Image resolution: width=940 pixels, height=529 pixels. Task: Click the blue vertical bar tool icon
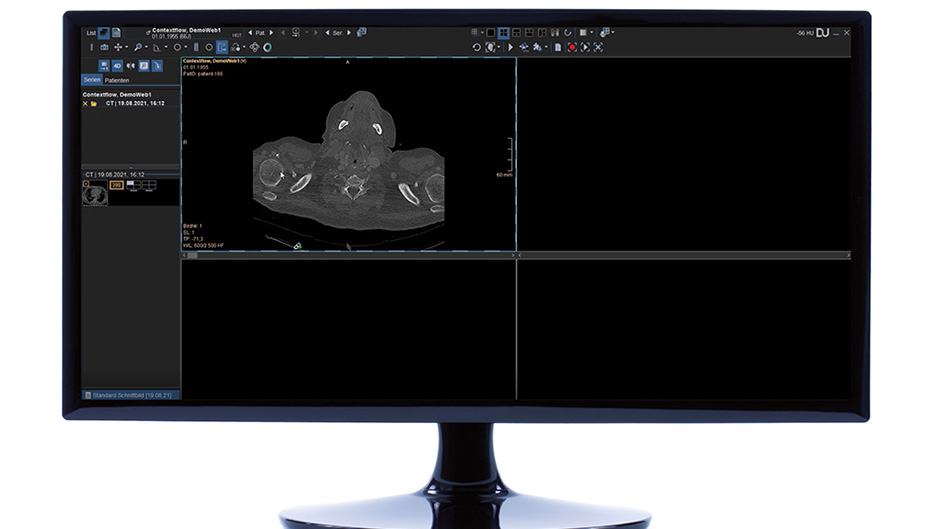(x=196, y=47)
